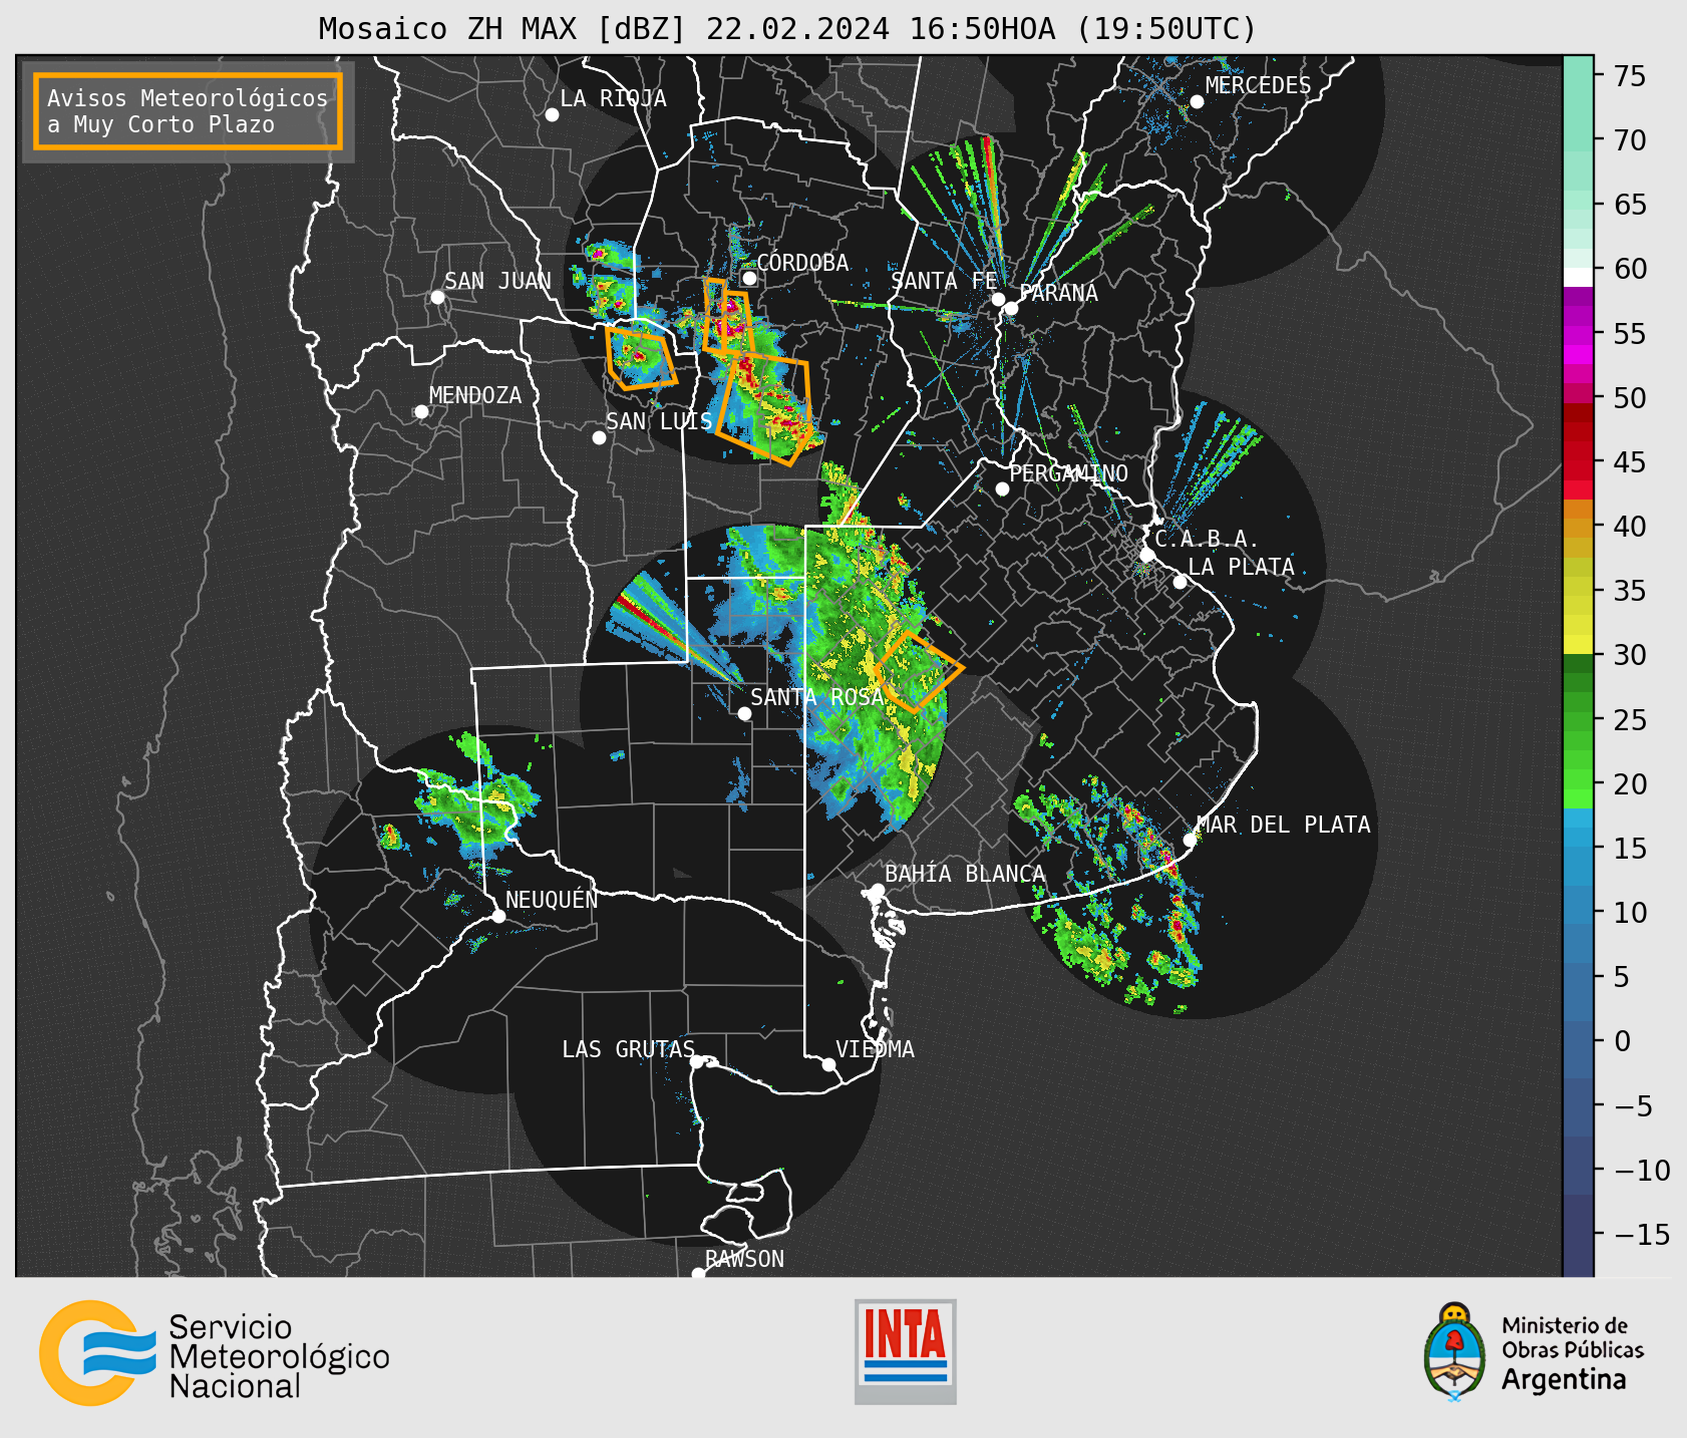Click the BAHÍA BLANCA city label
Screen dimensions: 1687x1438
point(965,874)
